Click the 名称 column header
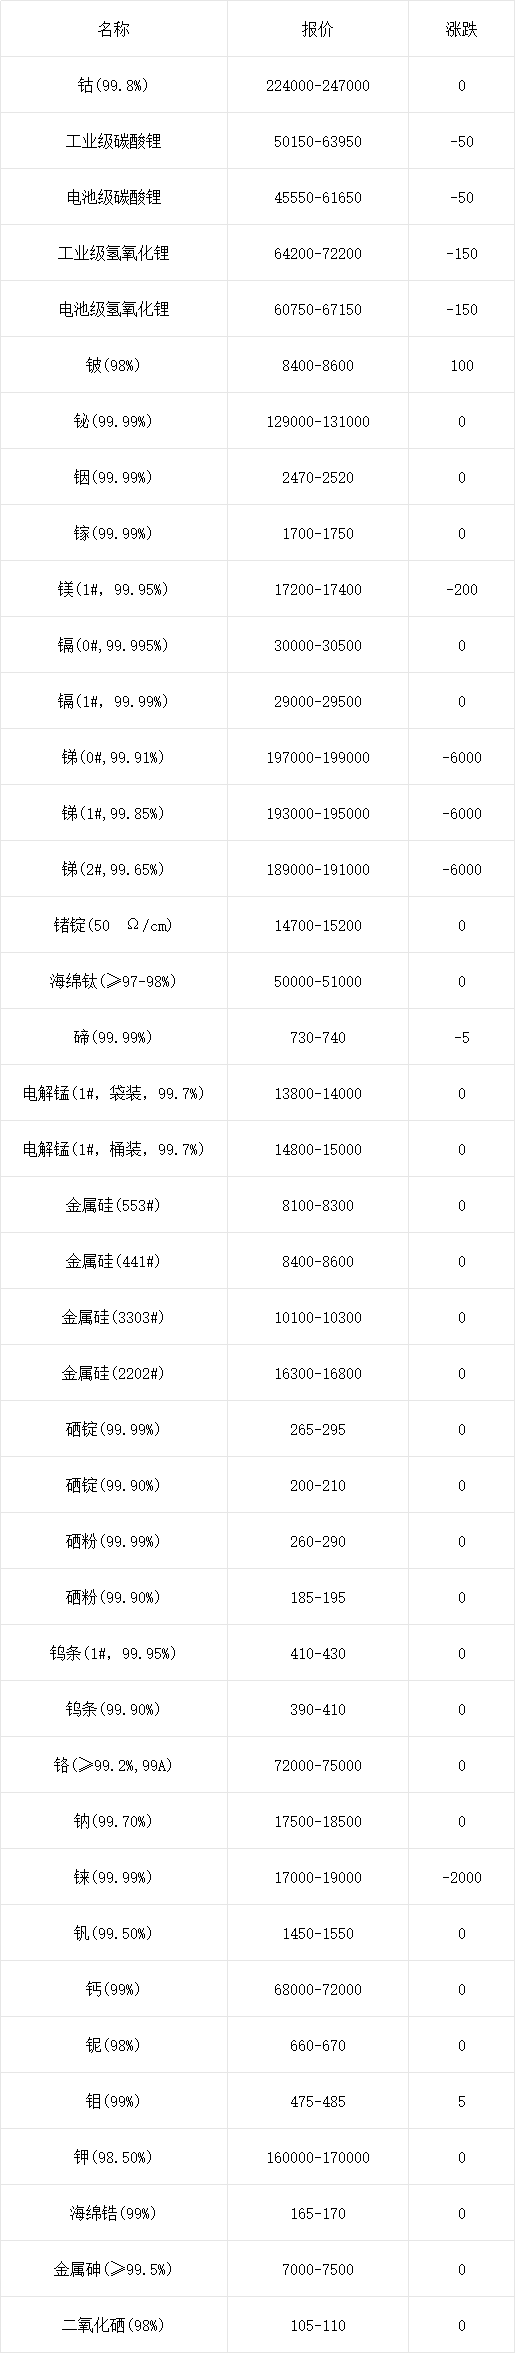Viewport: 515px width, 2353px height. pos(114,29)
